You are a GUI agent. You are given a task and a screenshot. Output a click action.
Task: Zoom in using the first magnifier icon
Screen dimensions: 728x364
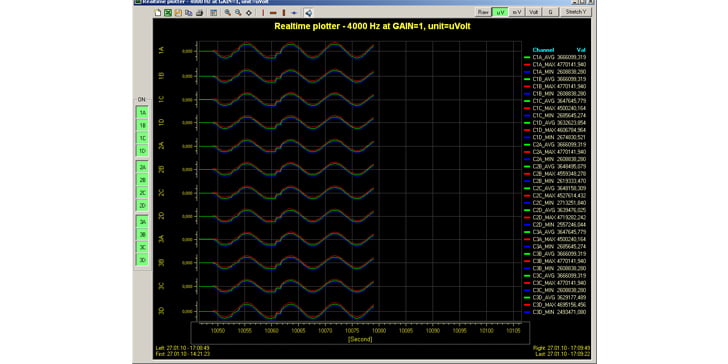click(x=228, y=13)
